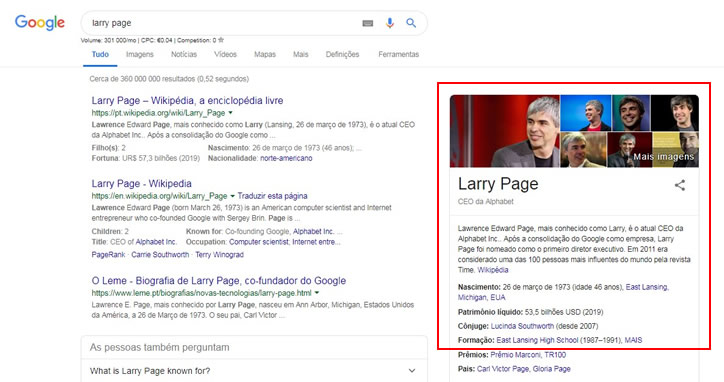This screenshot has width=724, height=382.
Task: Open the Carrie Southworth sitelink
Action: [x=160, y=255]
